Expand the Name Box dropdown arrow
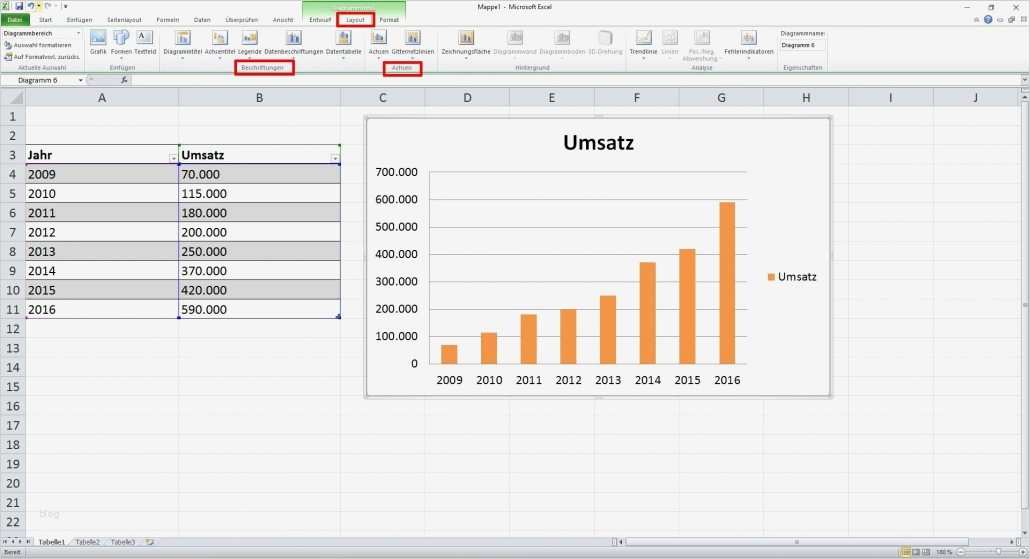The width and height of the screenshot is (1030, 559). point(80,80)
